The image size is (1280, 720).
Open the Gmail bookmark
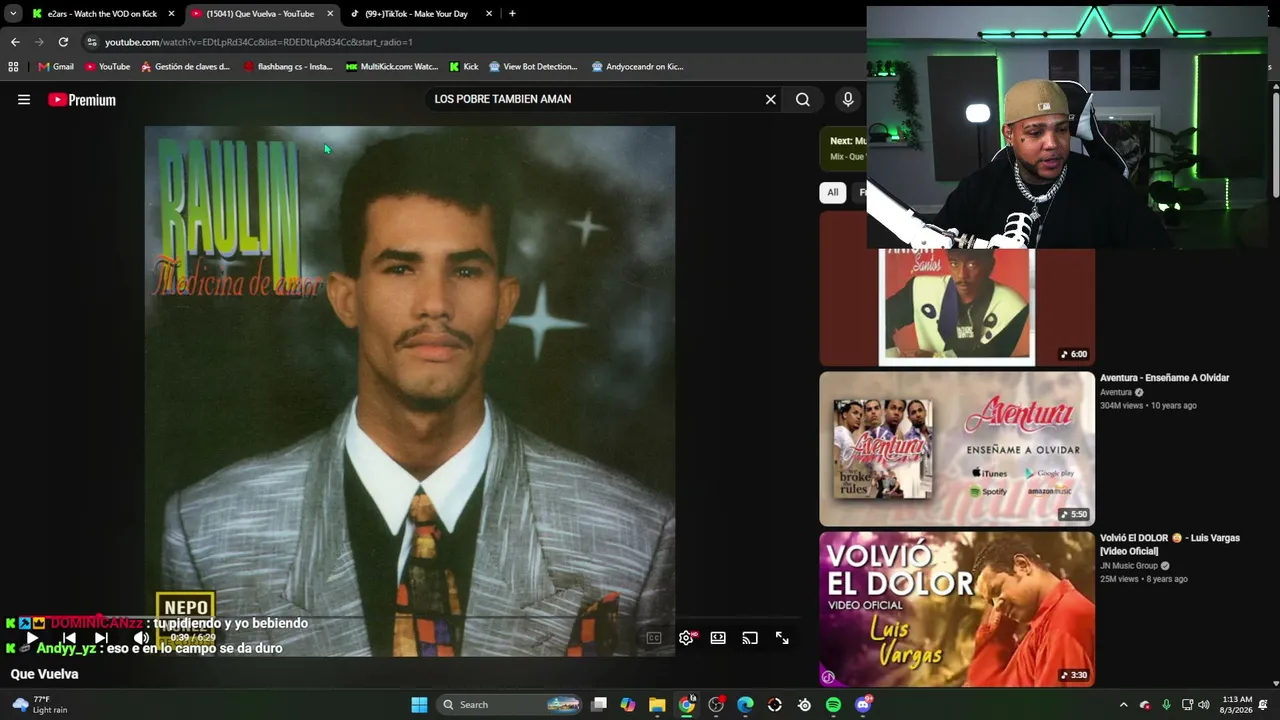[56, 67]
